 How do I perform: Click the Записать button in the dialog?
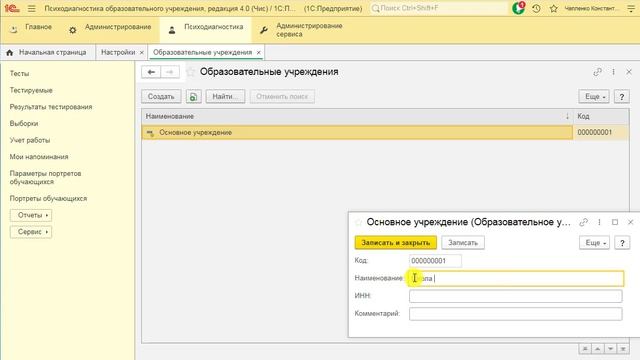point(463,243)
